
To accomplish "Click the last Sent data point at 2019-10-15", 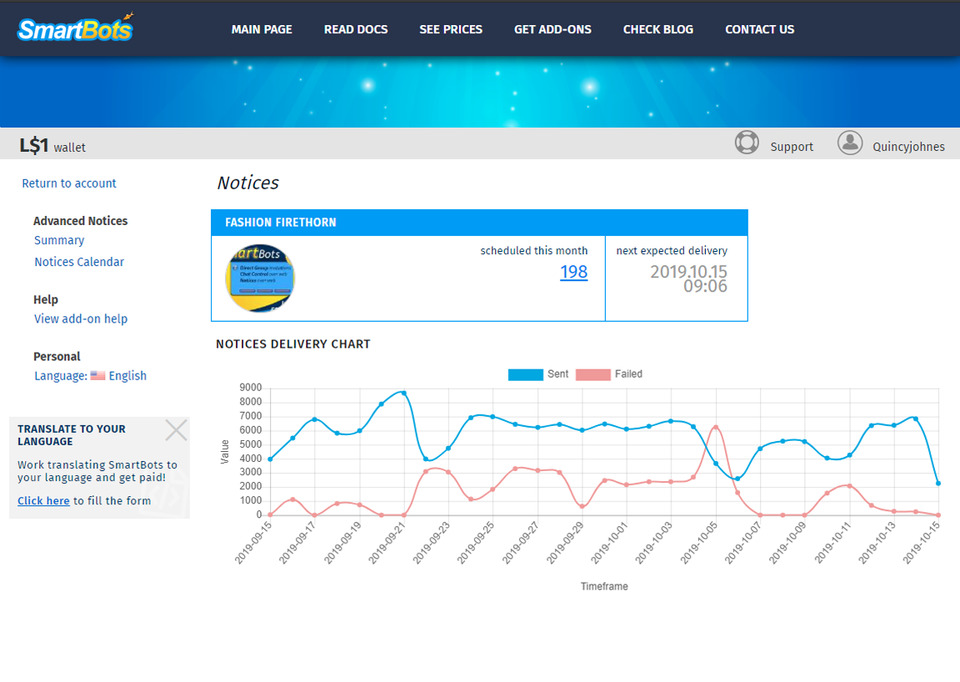I will 938,483.
